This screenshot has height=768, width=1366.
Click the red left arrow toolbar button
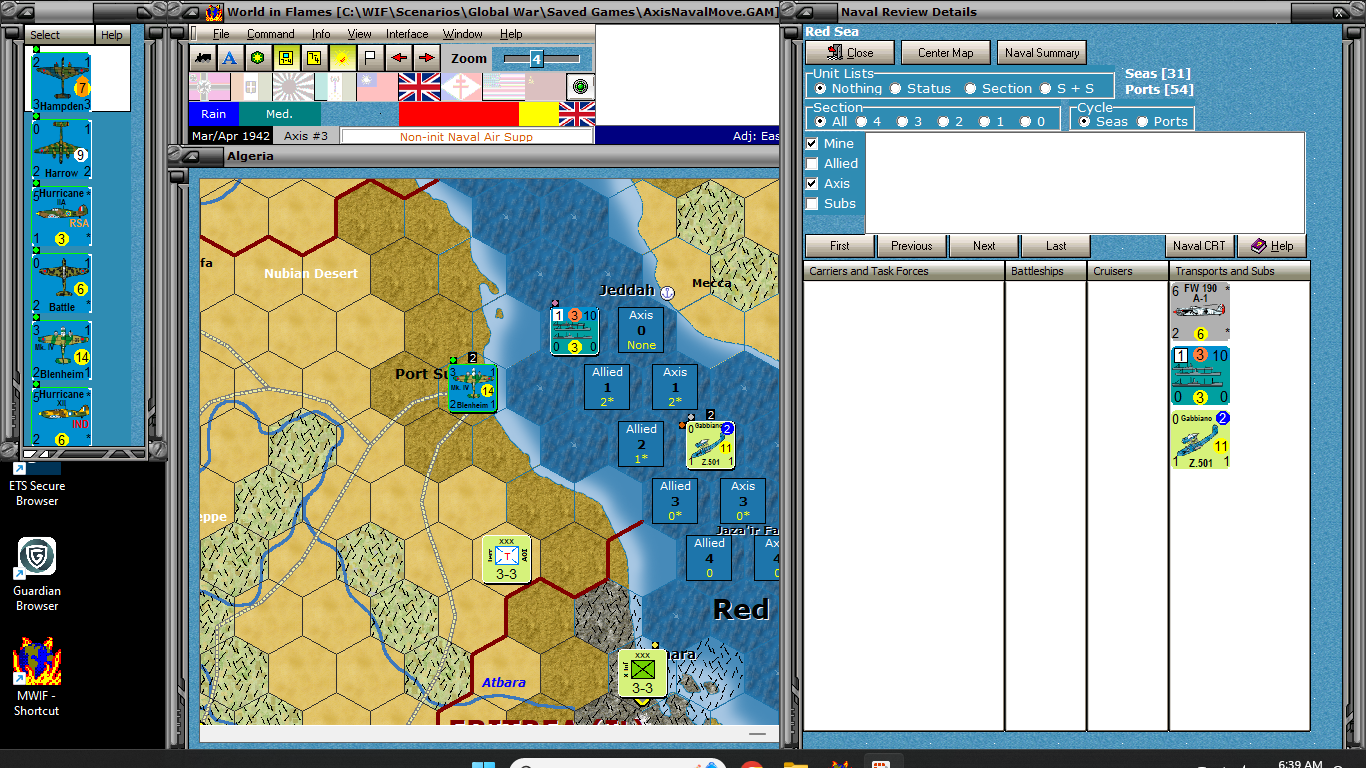(398, 58)
